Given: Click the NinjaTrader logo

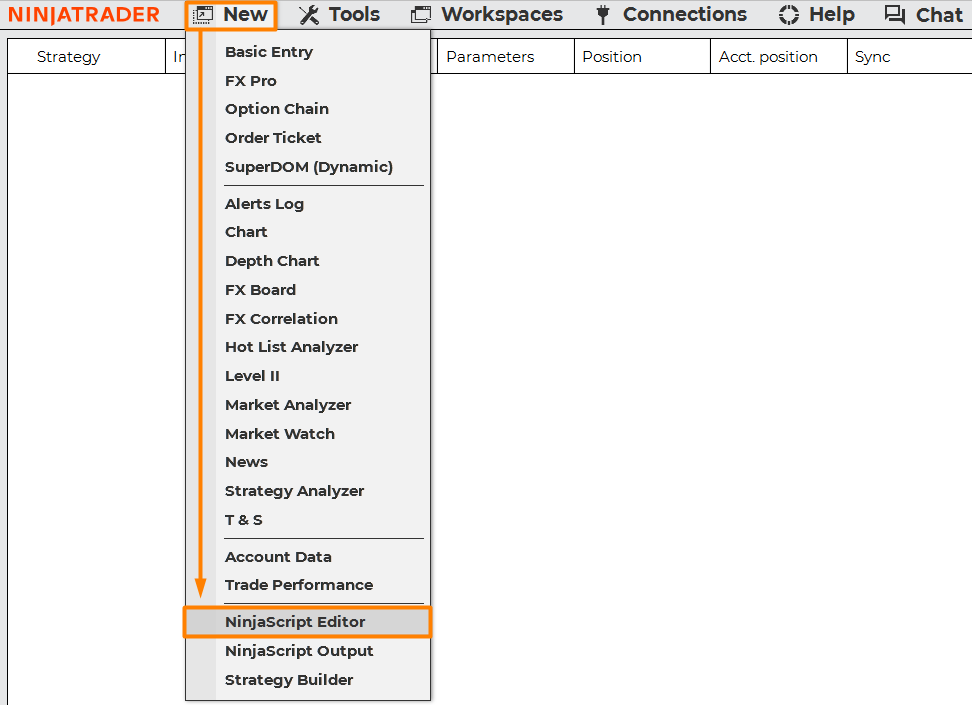Looking at the screenshot, I should [84, 15].
